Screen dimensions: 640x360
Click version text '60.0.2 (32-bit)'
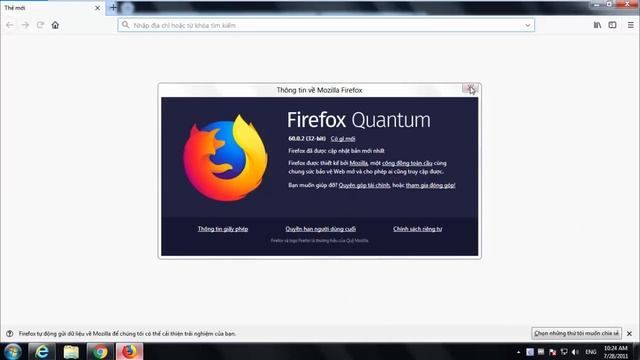point(307,139)
